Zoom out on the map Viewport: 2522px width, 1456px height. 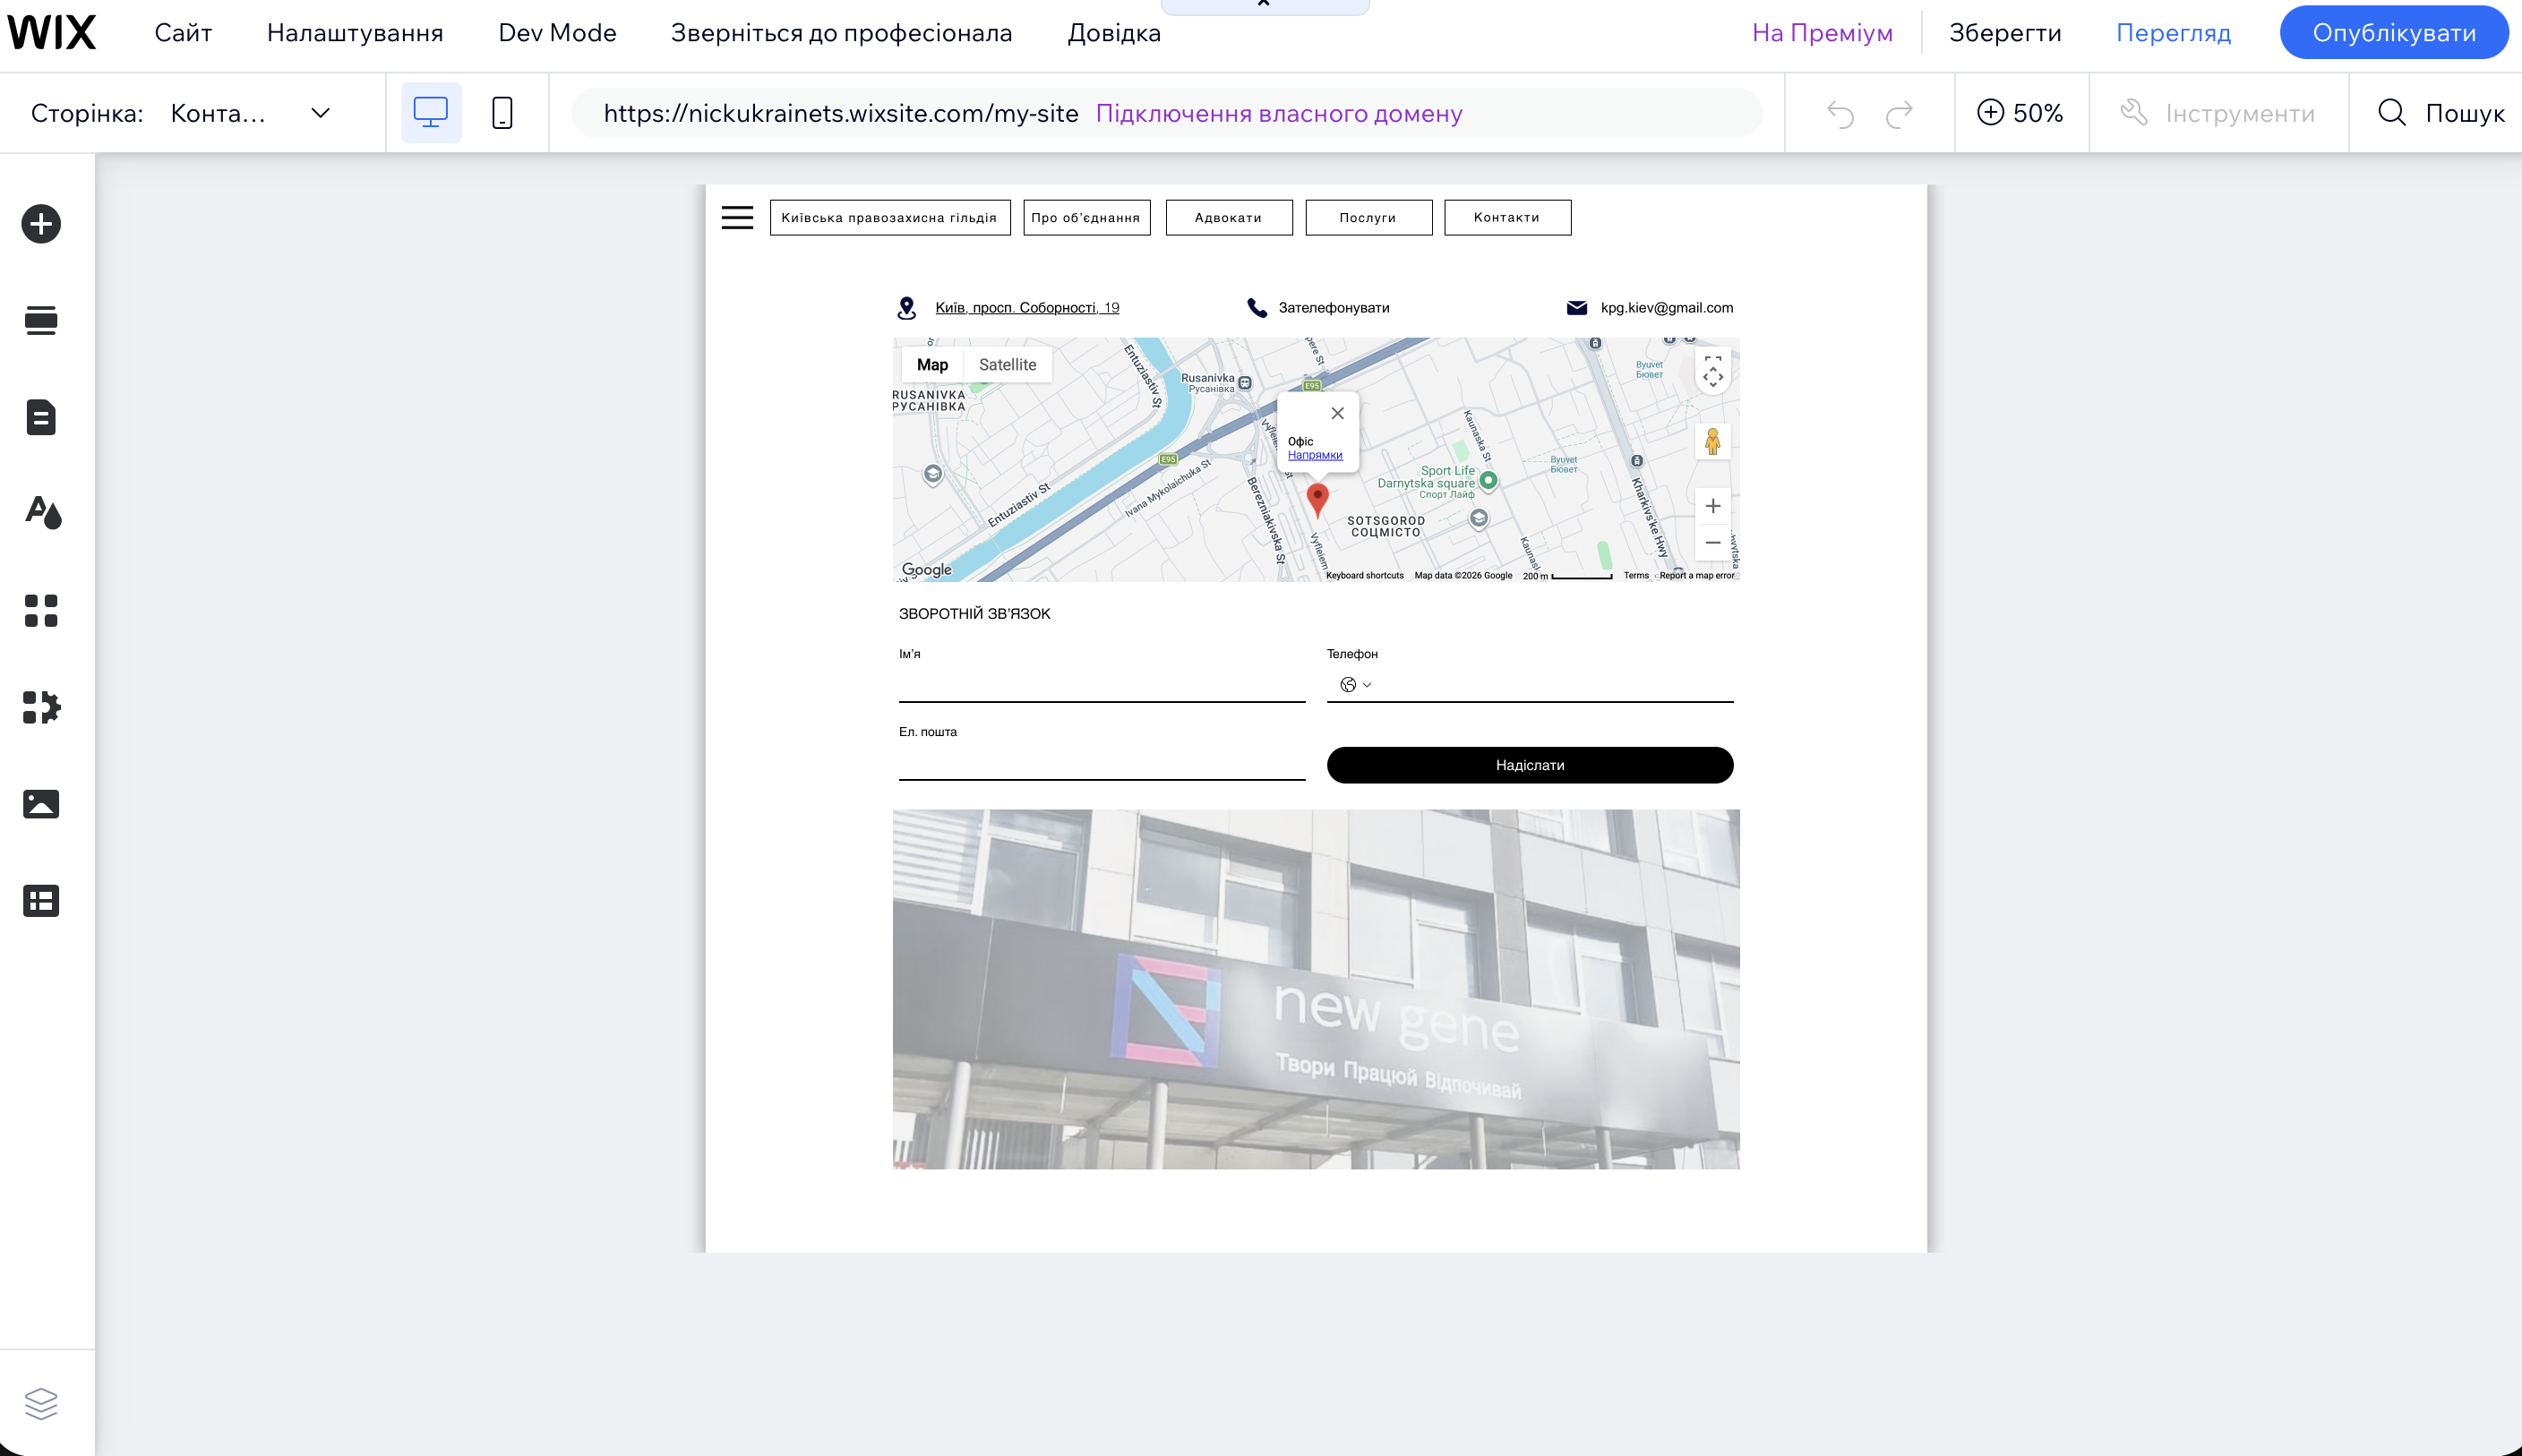1713,543
